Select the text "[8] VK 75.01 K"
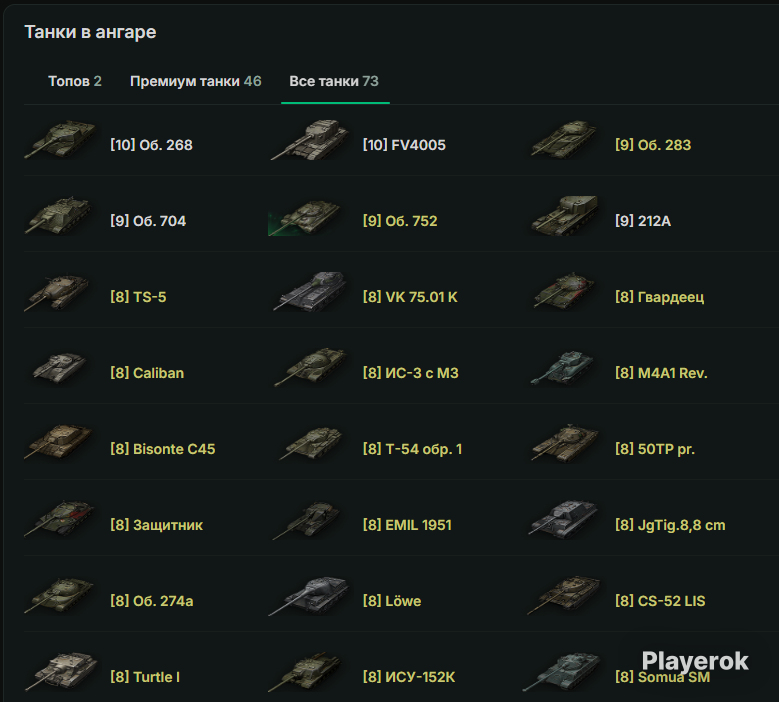The image size is (779, 702). tap(410, 297)
